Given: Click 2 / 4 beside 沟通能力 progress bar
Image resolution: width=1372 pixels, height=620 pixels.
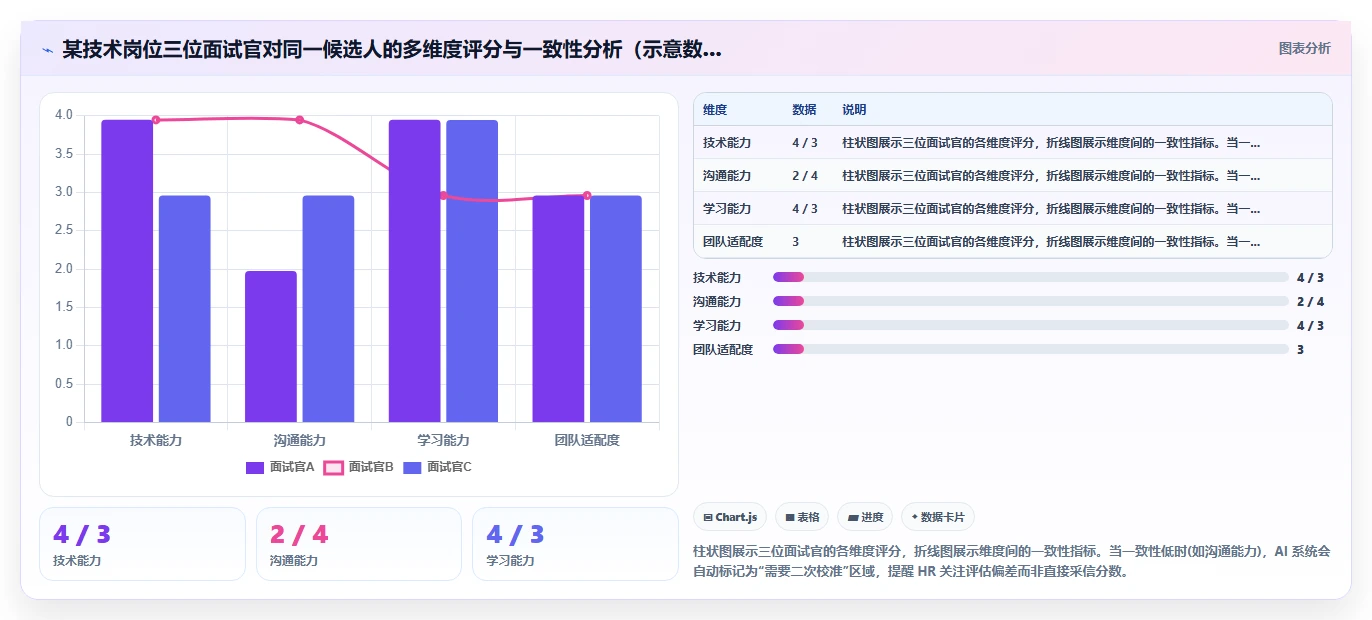Looking at the screenshot, I should 1310,301.
